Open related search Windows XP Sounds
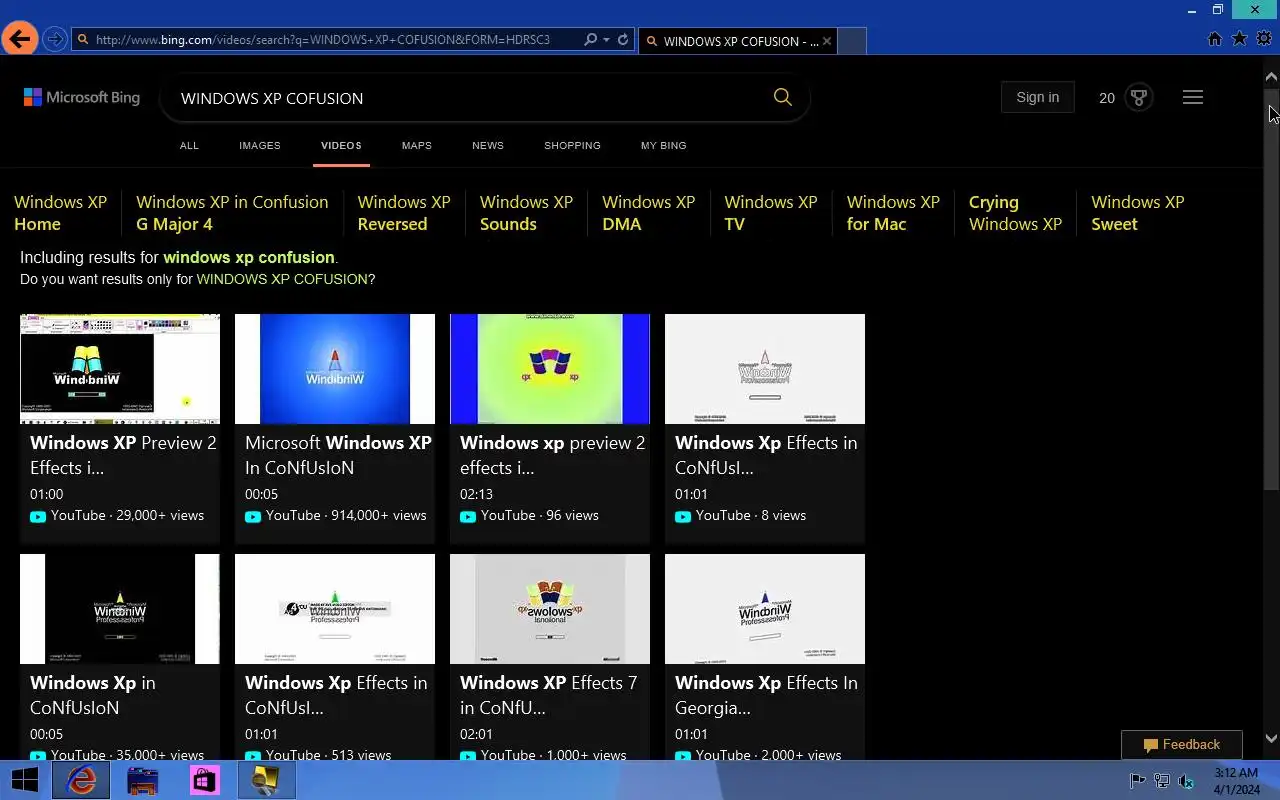The width and height of the screenshot is (1280, 800). coord(526,213)
